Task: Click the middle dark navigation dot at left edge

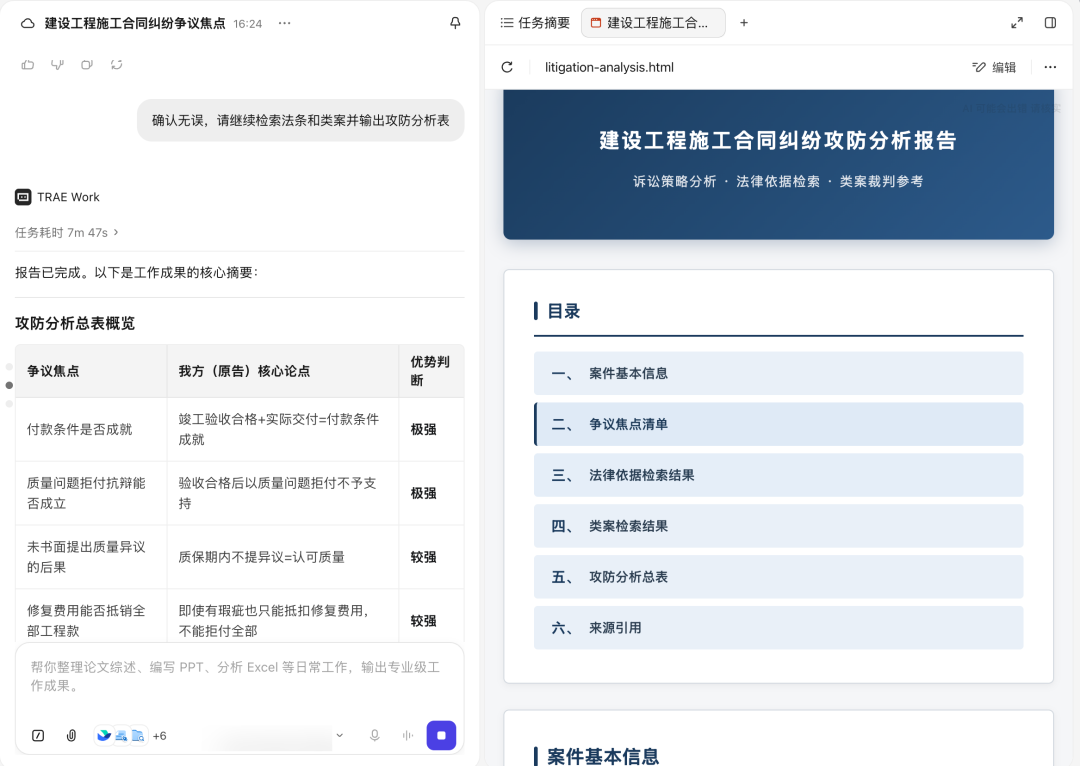Action: [x=9, y=385]
